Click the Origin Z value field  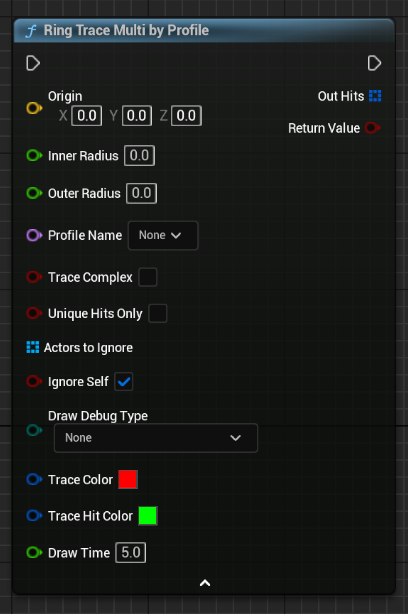point(186,116)
